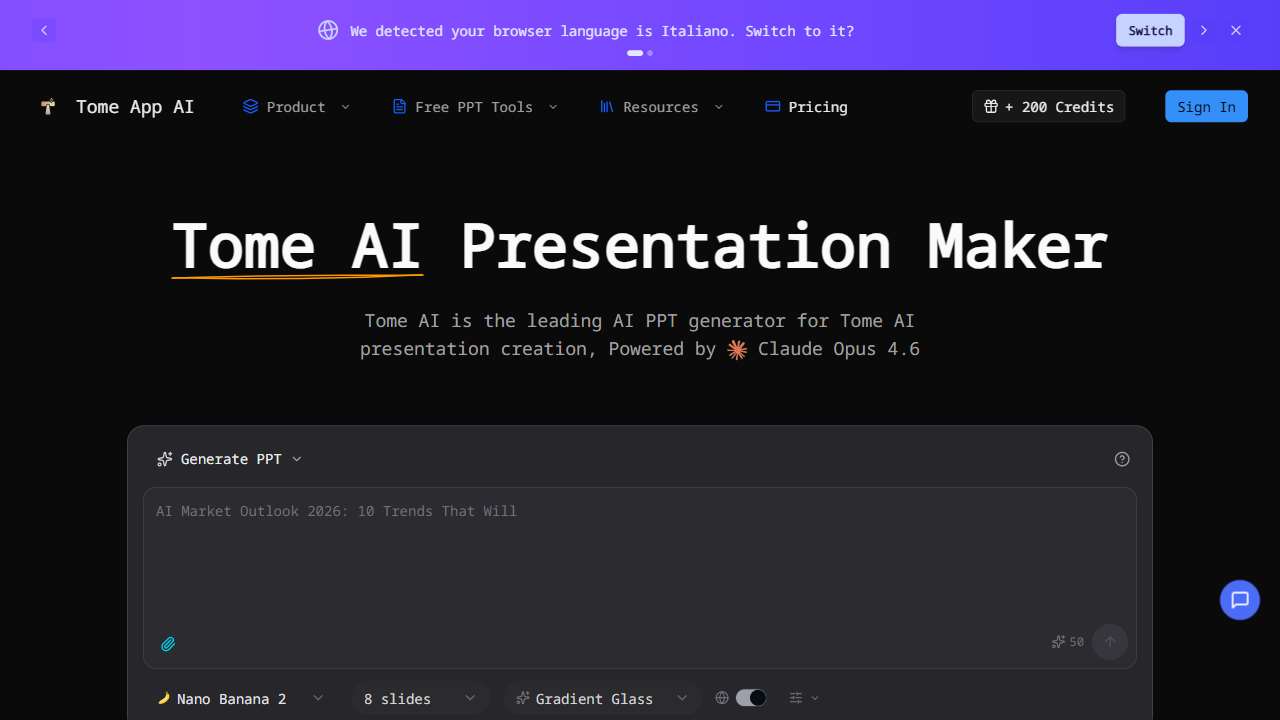Open the 8 slides count dropdown

click(x=420, y=698)
